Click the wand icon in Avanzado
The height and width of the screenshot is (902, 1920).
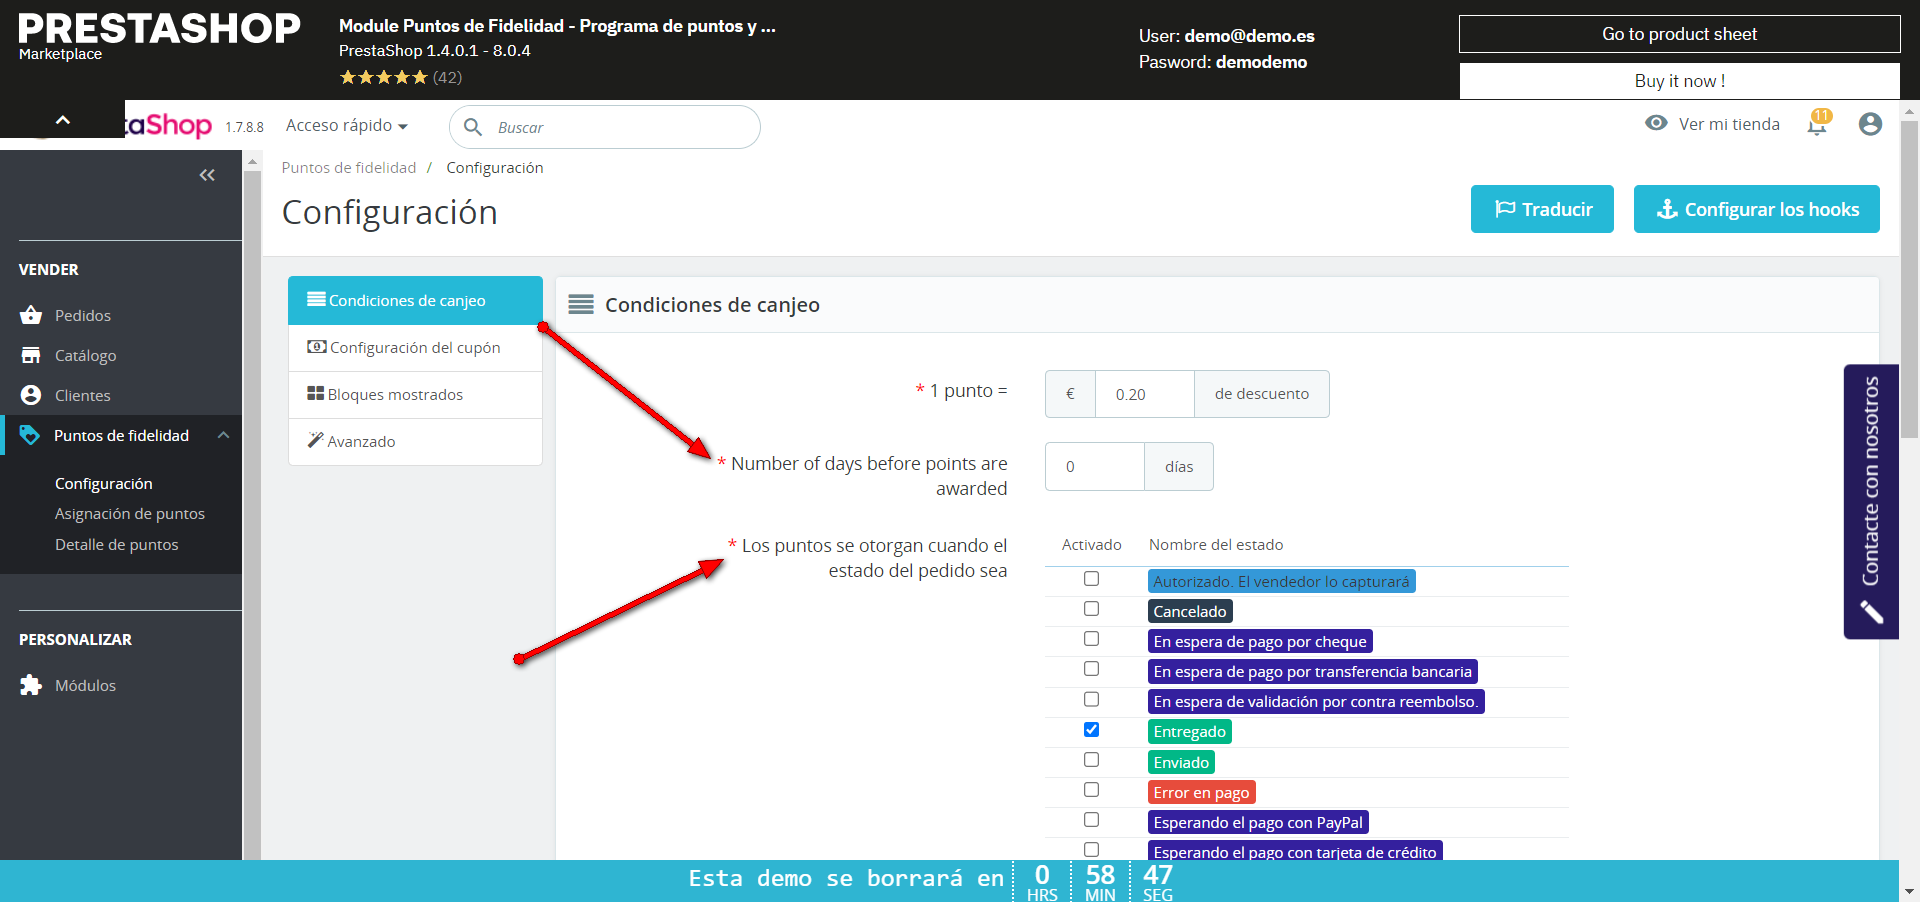[x=316, y=440]
